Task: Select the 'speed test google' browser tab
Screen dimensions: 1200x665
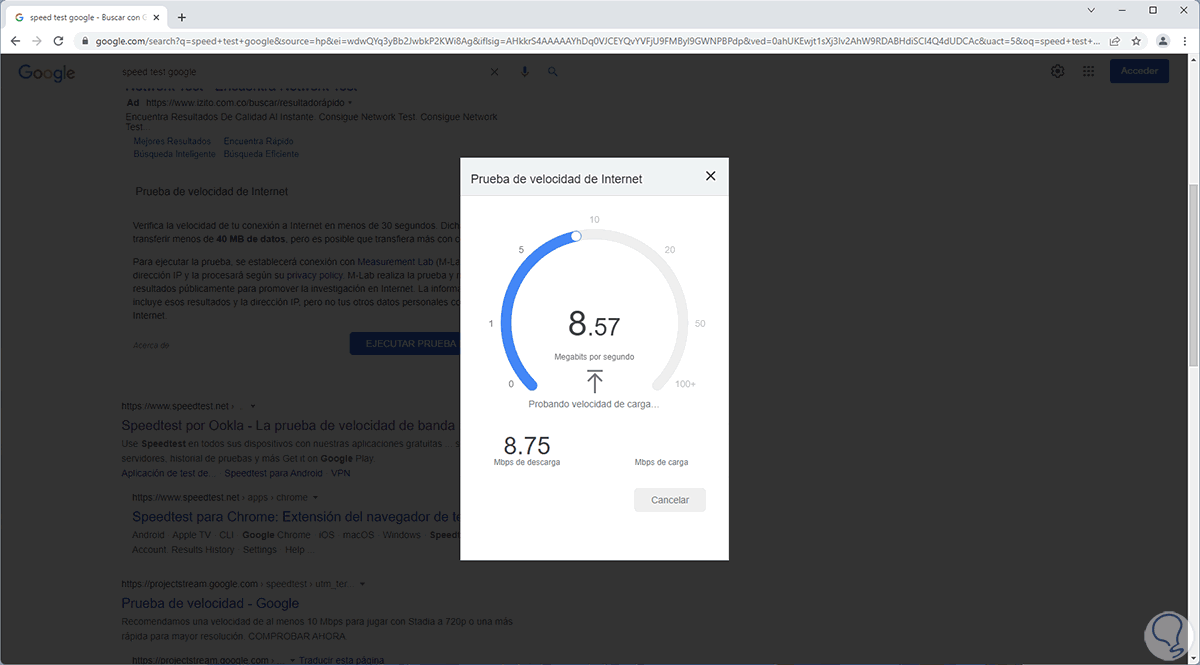Action: (85, 17)
